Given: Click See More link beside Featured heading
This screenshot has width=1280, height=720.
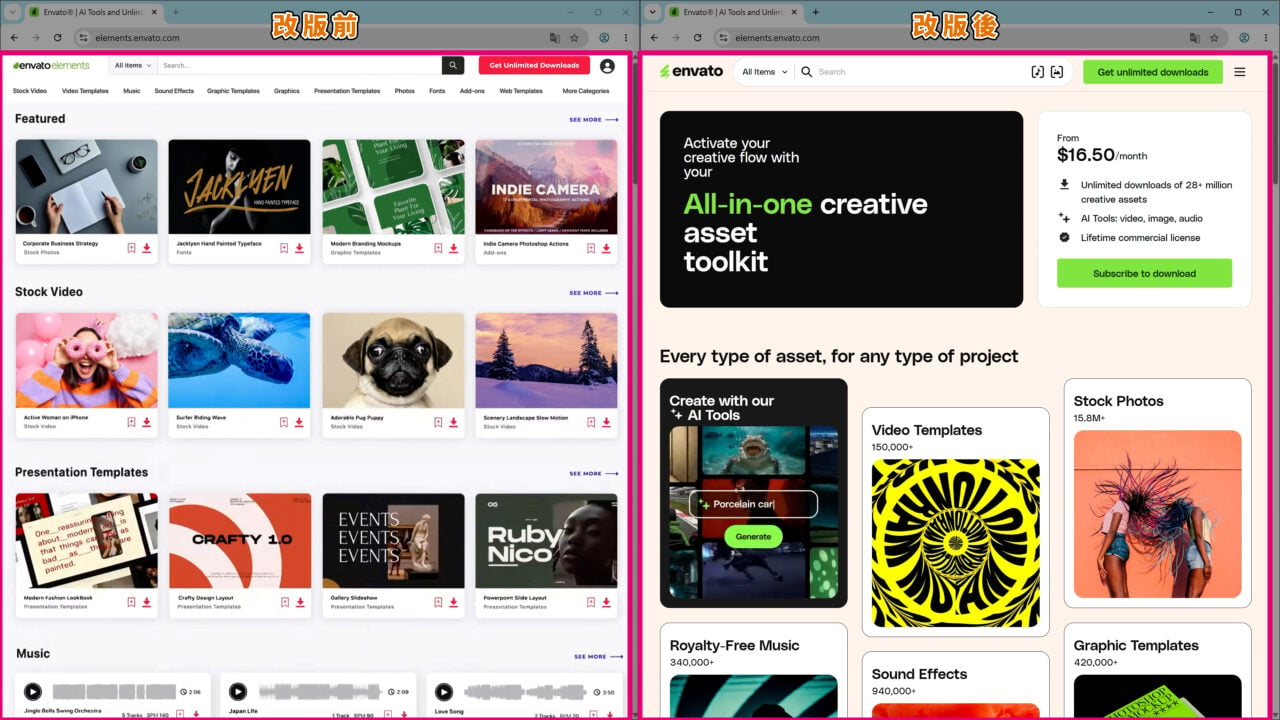Looking at the screenshot, I should [x=594, y=120].
